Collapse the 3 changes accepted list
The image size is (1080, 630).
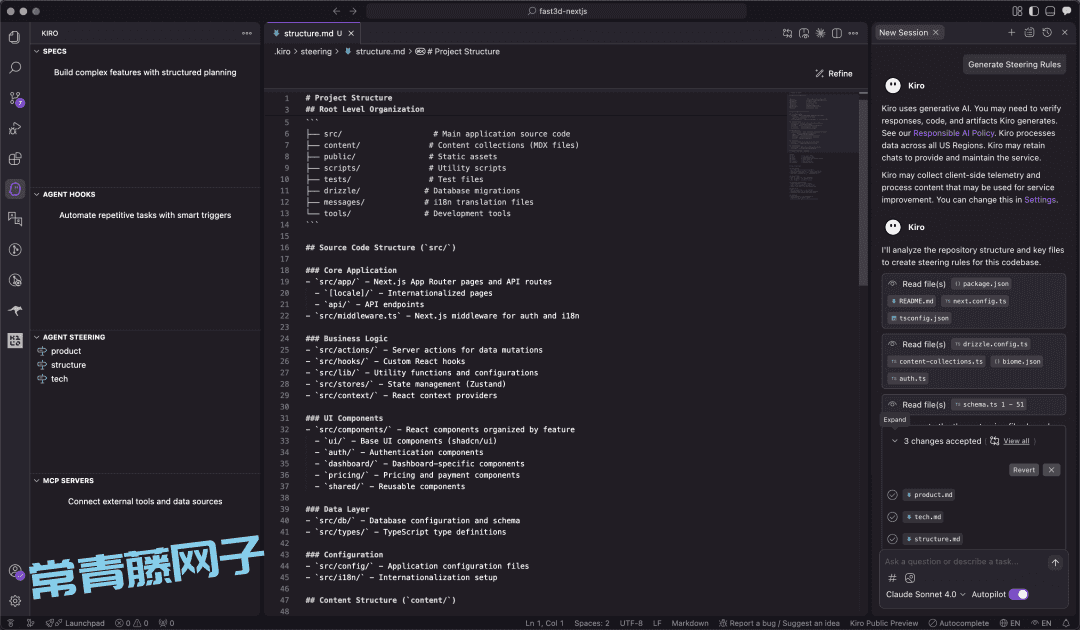(895, 441)
